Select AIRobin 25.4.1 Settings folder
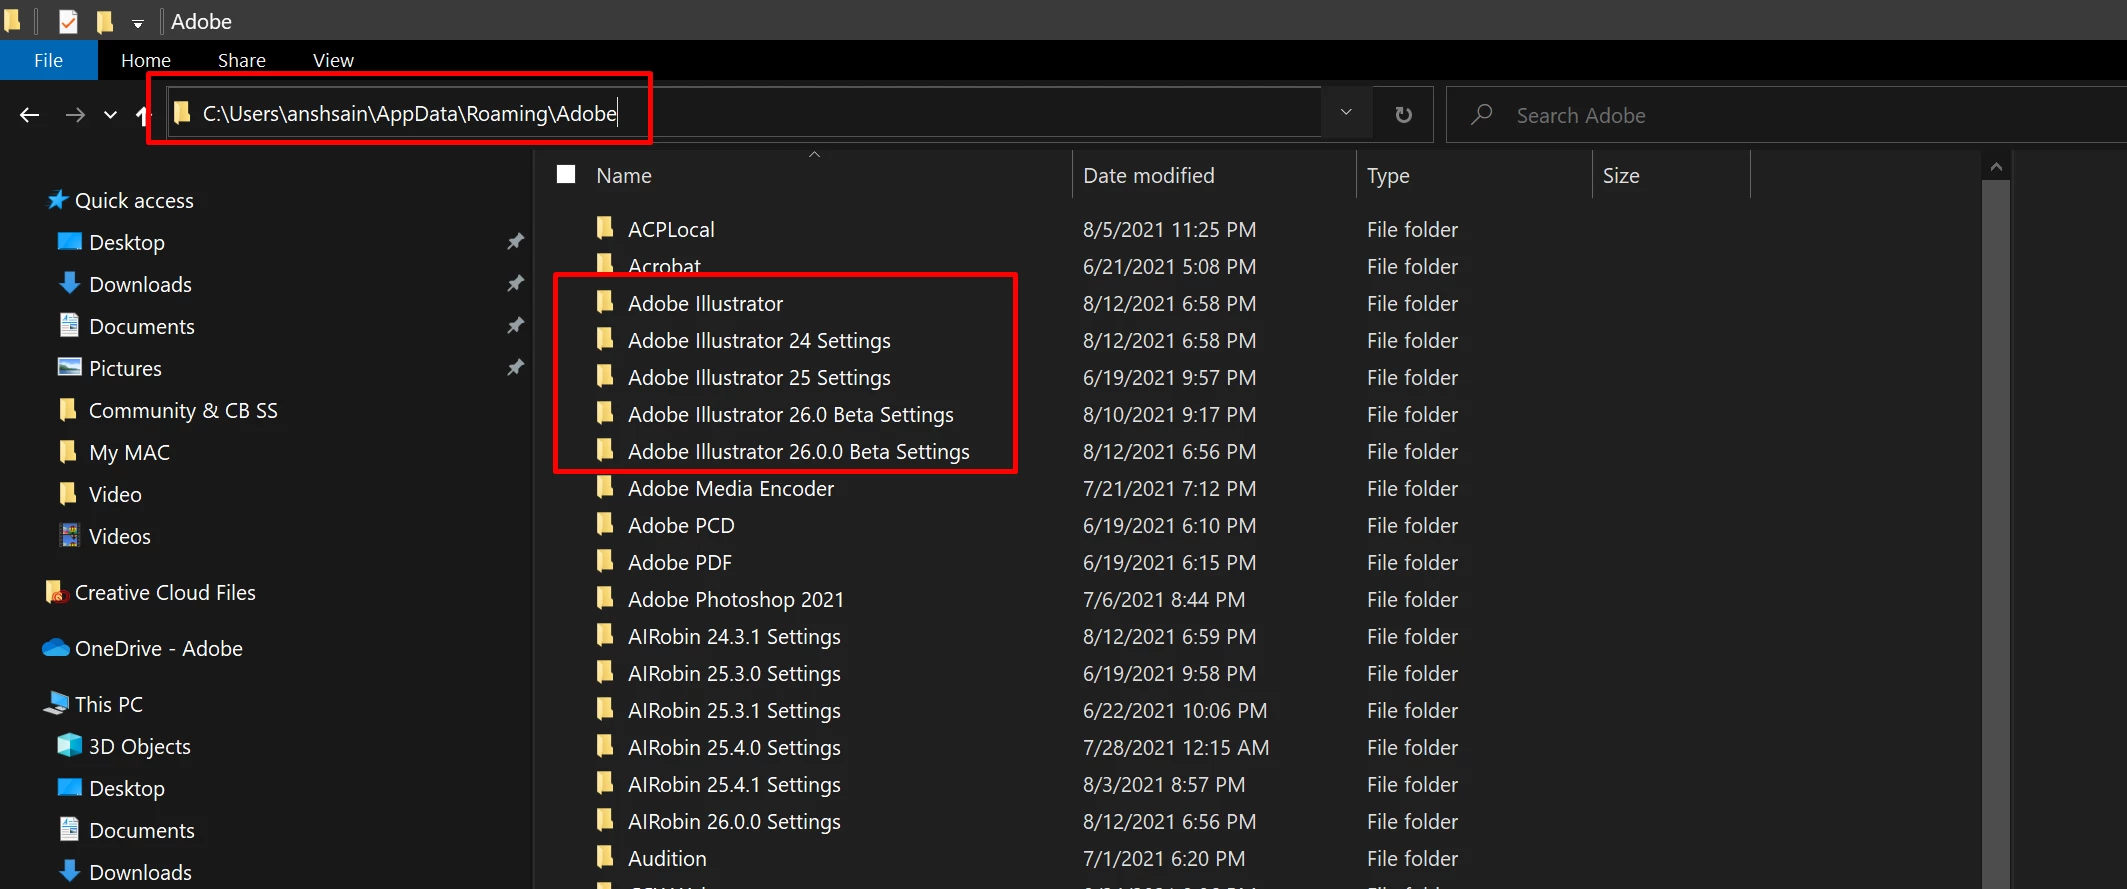 [734, 784]
